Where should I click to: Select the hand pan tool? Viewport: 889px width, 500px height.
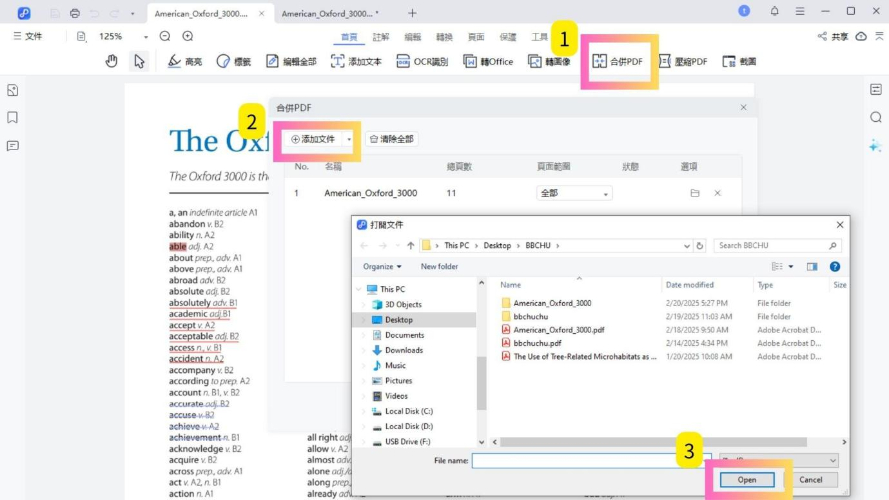(x=112, y=61)
